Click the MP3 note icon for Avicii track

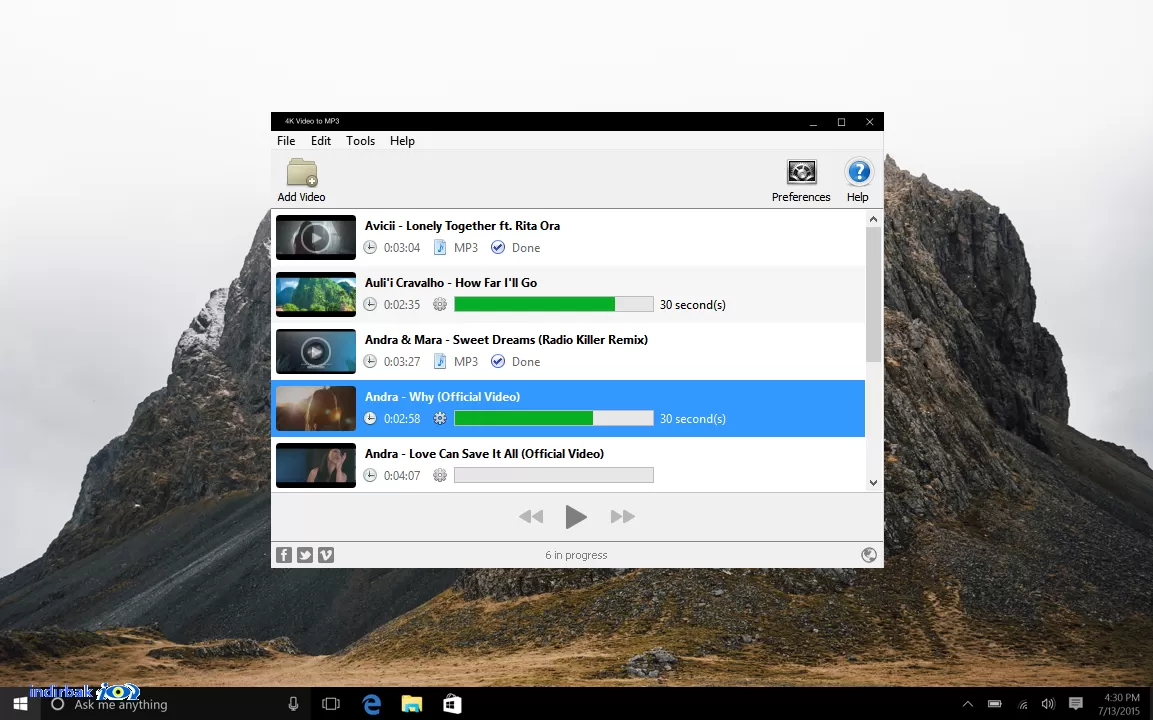click(x=440, y=248)
